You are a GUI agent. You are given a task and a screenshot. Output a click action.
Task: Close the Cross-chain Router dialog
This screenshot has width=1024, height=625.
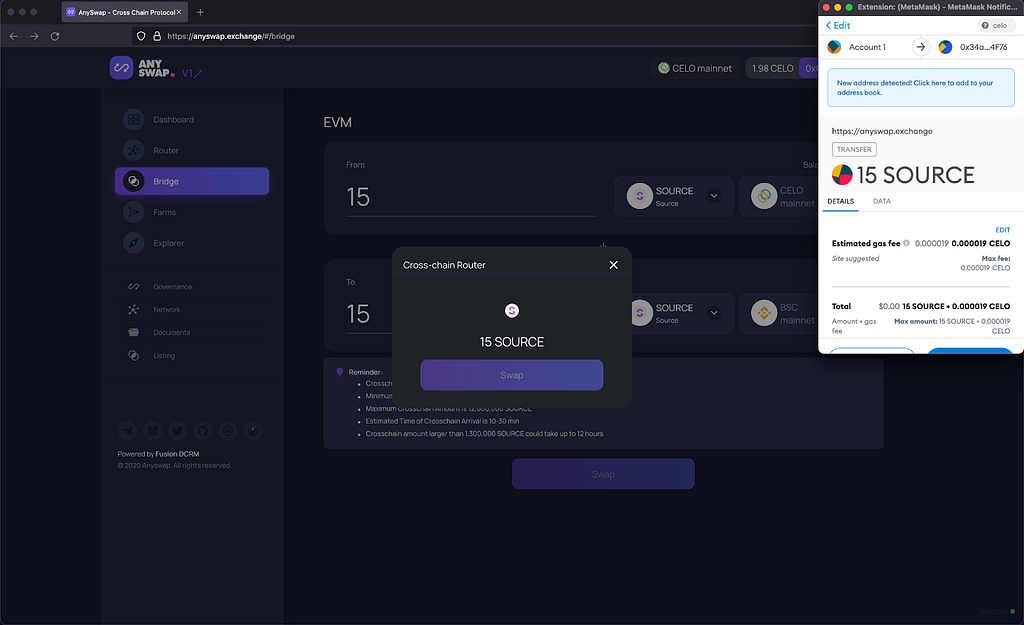click(x=613, y=264)
